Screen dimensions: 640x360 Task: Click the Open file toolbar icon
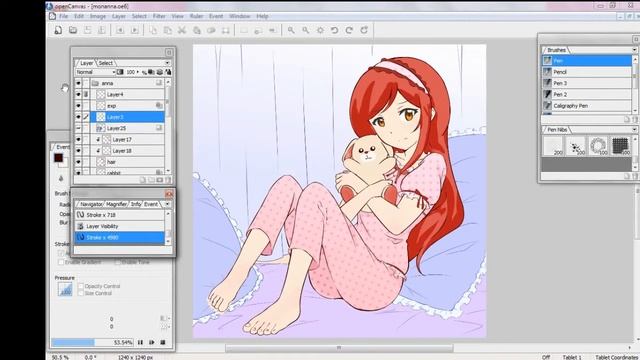(x=73, y=30)
